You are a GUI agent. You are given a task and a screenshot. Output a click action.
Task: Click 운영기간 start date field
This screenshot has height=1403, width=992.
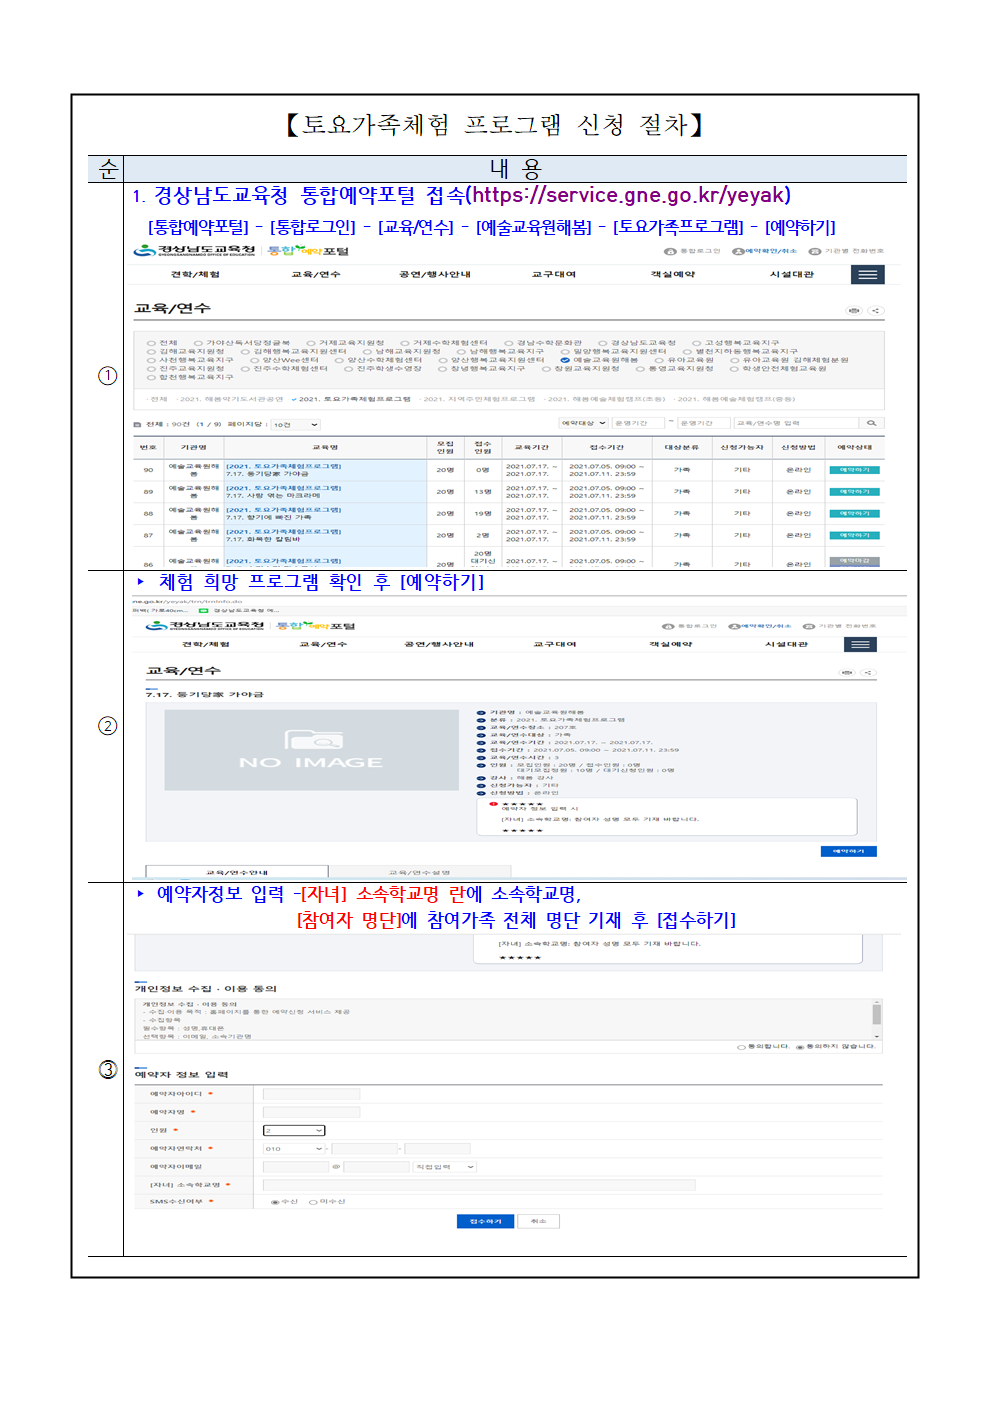638,423
